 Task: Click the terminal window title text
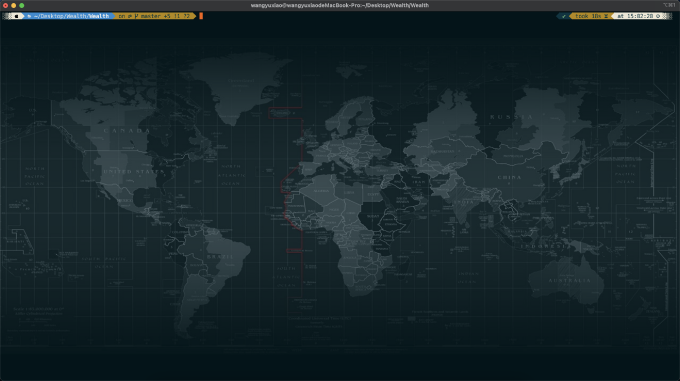[340, 5]
